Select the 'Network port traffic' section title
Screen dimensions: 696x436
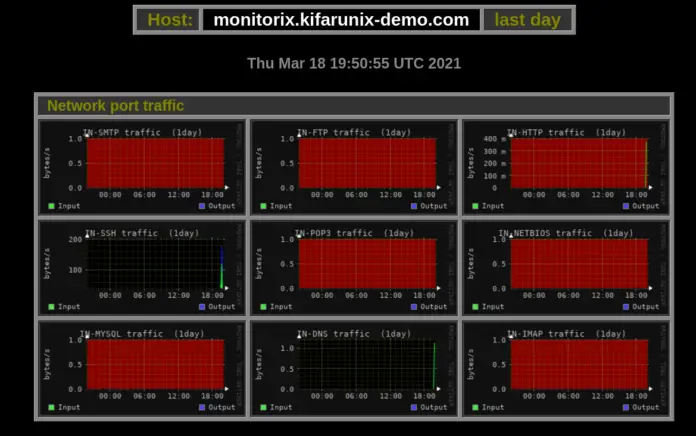click(116, 106)
